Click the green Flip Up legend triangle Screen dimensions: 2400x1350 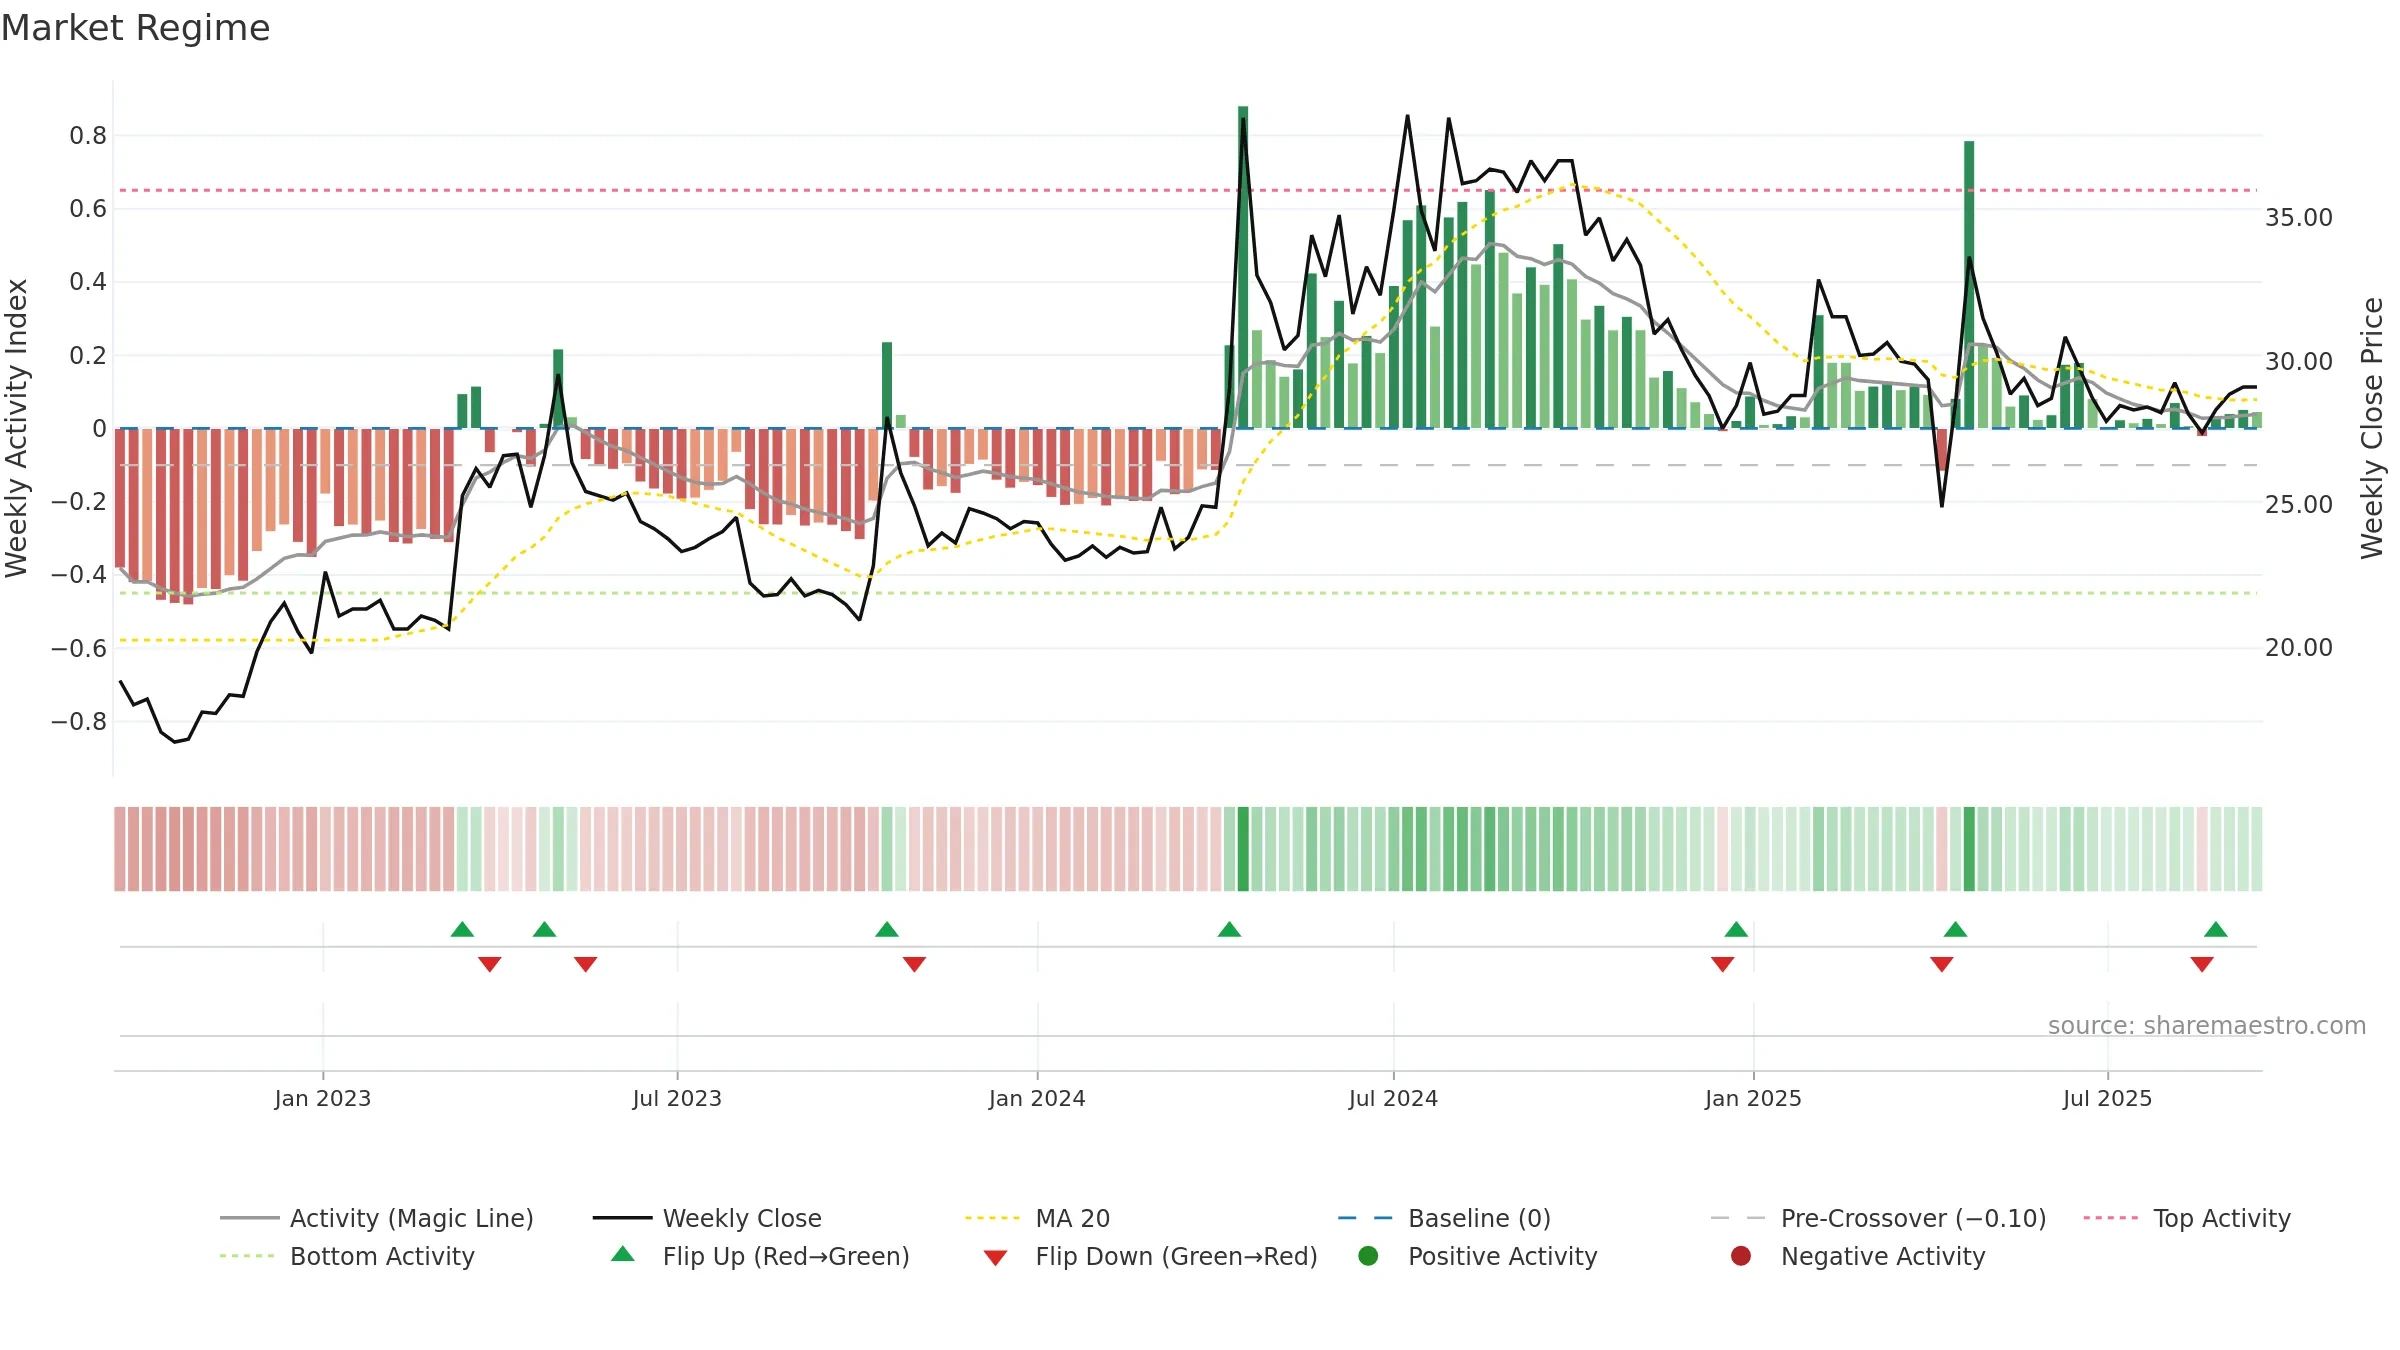point(623,1254)
